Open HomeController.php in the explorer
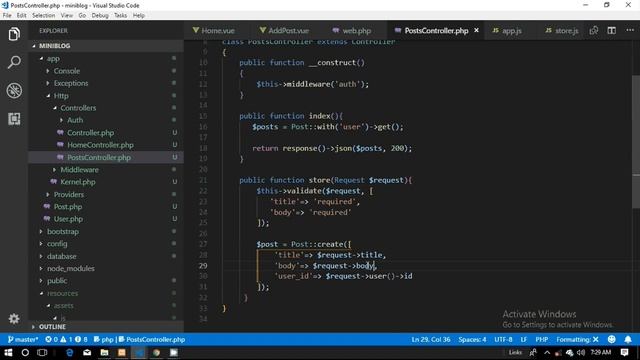The height and width of the screenshot is (360, 640). [100, 145]
